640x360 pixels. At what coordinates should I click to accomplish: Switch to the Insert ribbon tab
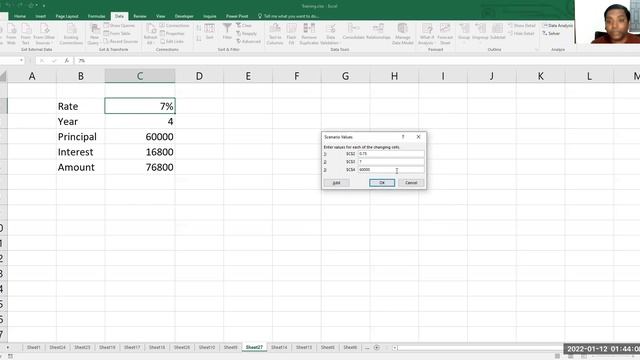pos(40,16)
